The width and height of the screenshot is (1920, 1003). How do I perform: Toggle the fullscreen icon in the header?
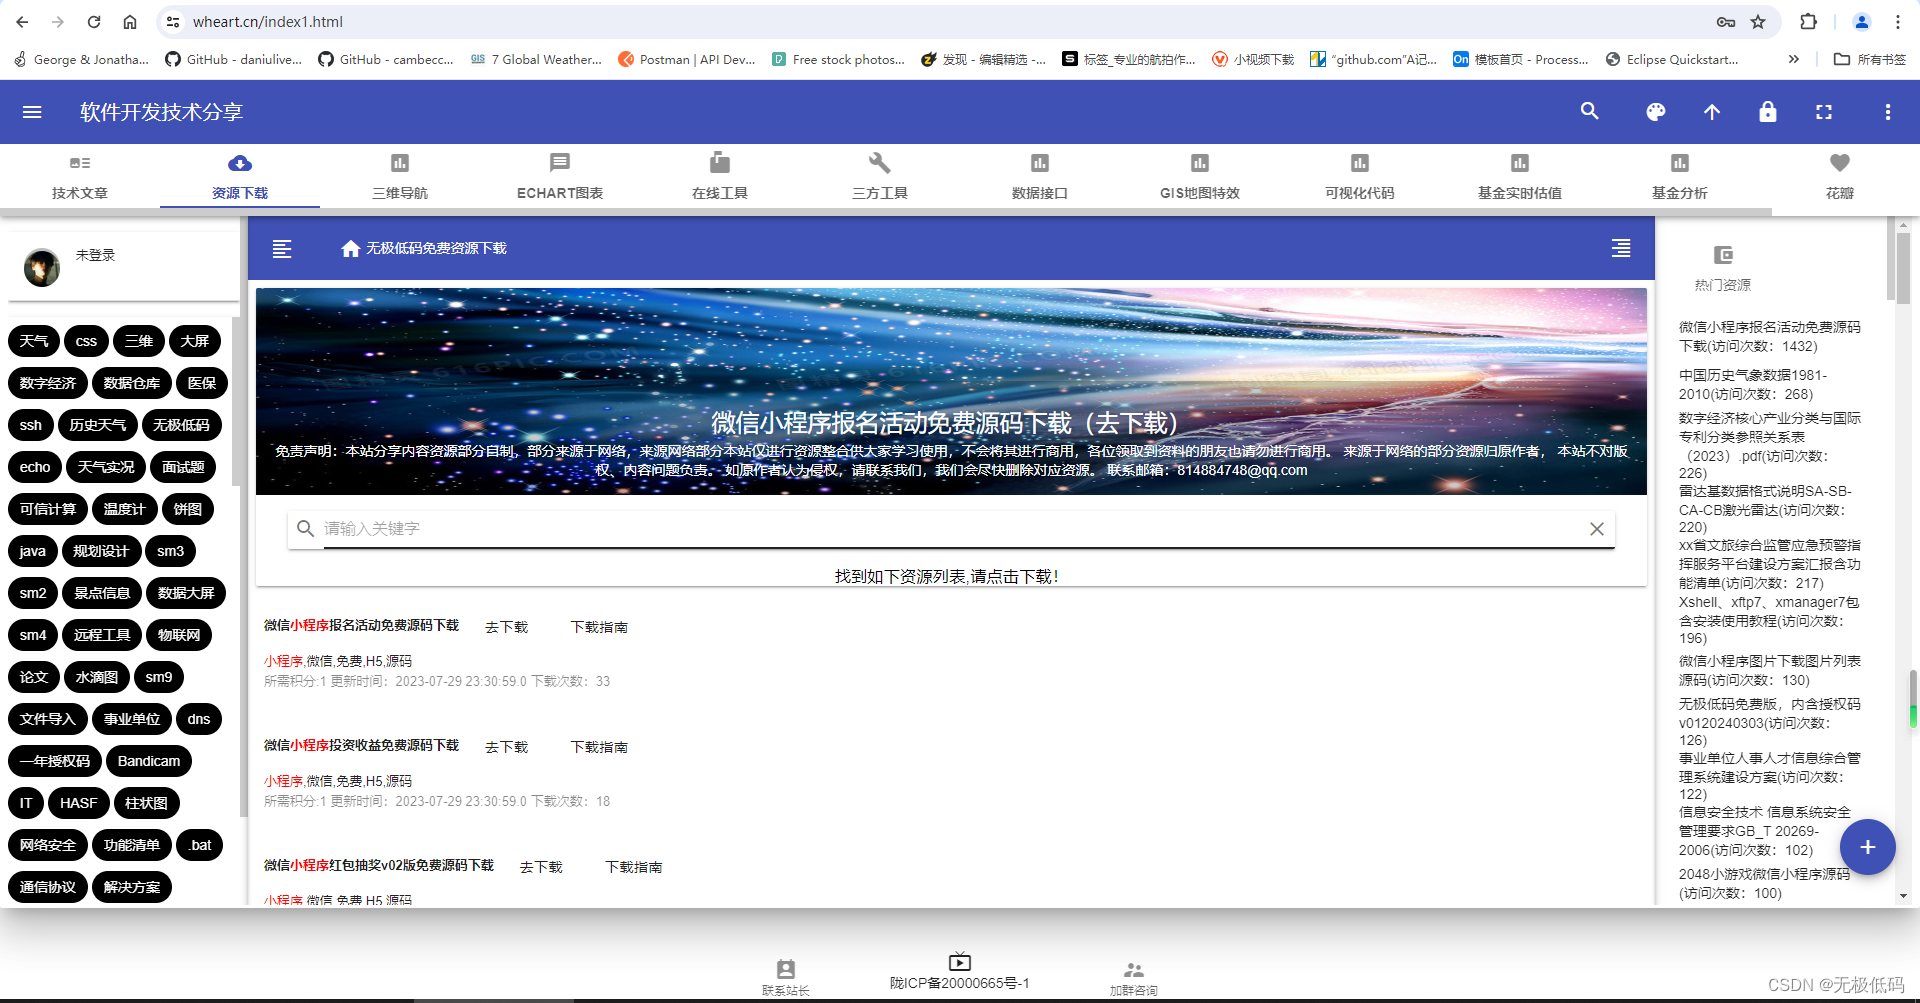click(1824, 112)
